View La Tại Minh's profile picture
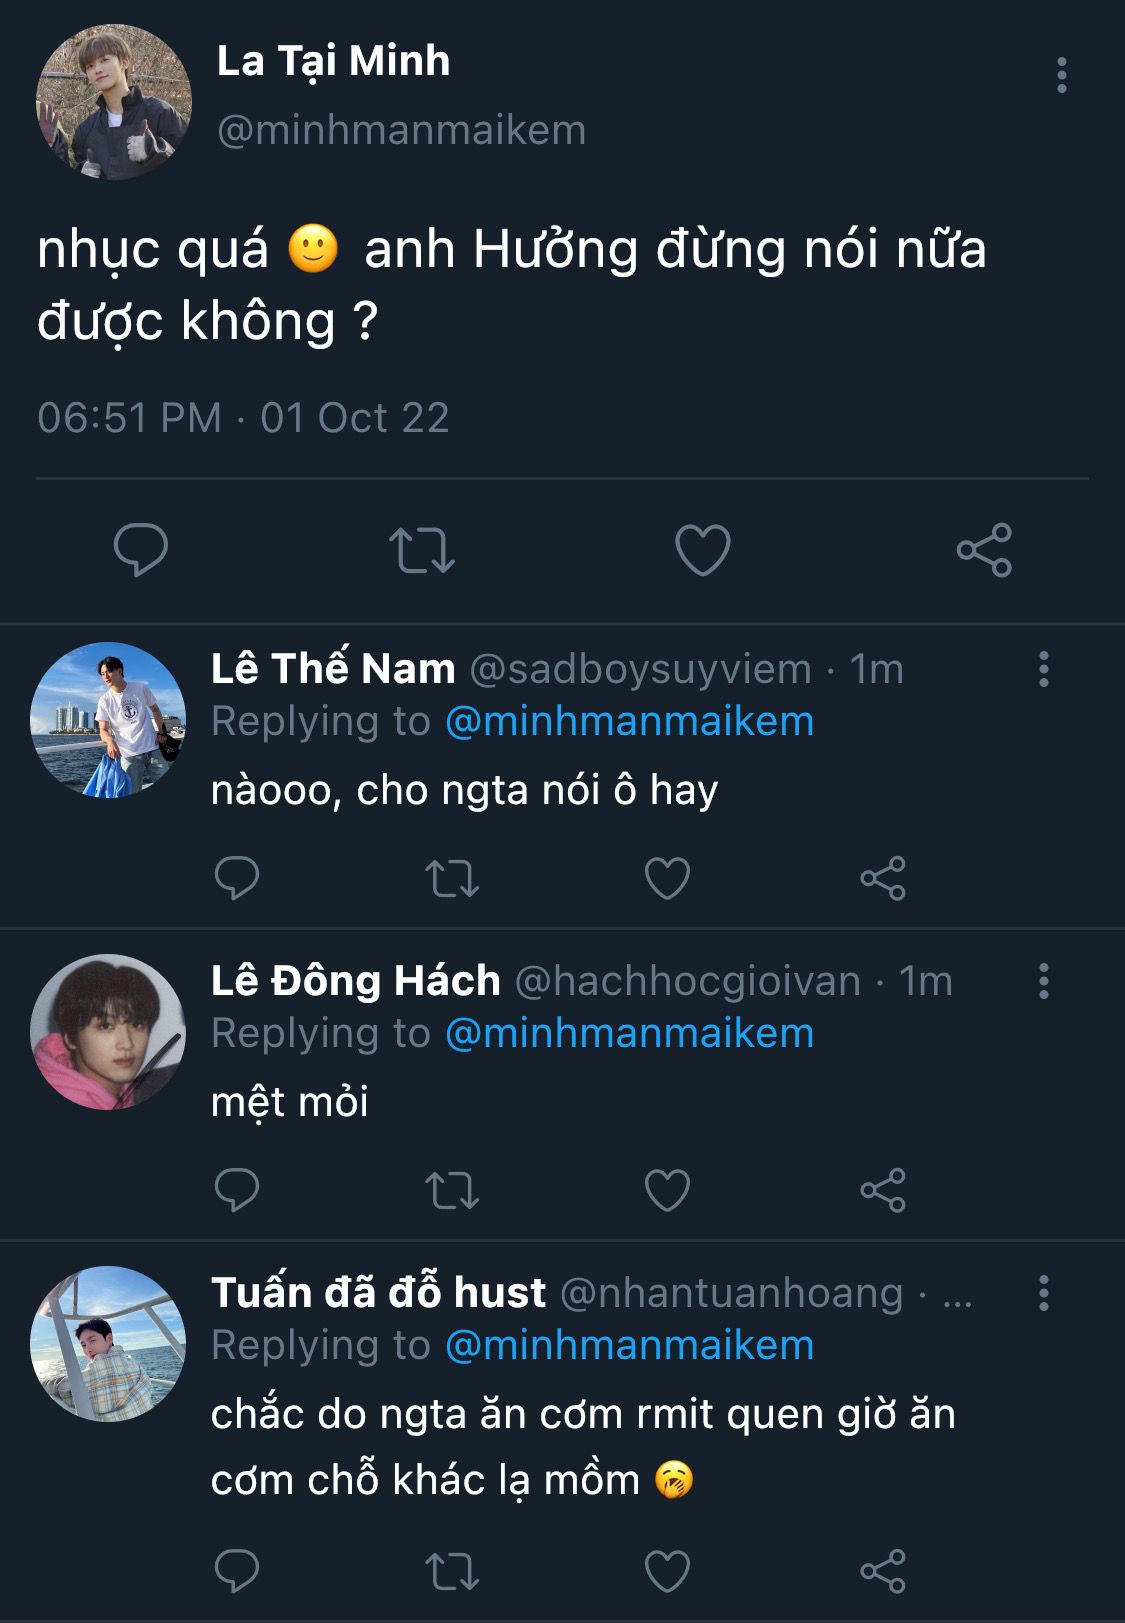This screenshot has width=1125, height=1623. coord(113,103)
